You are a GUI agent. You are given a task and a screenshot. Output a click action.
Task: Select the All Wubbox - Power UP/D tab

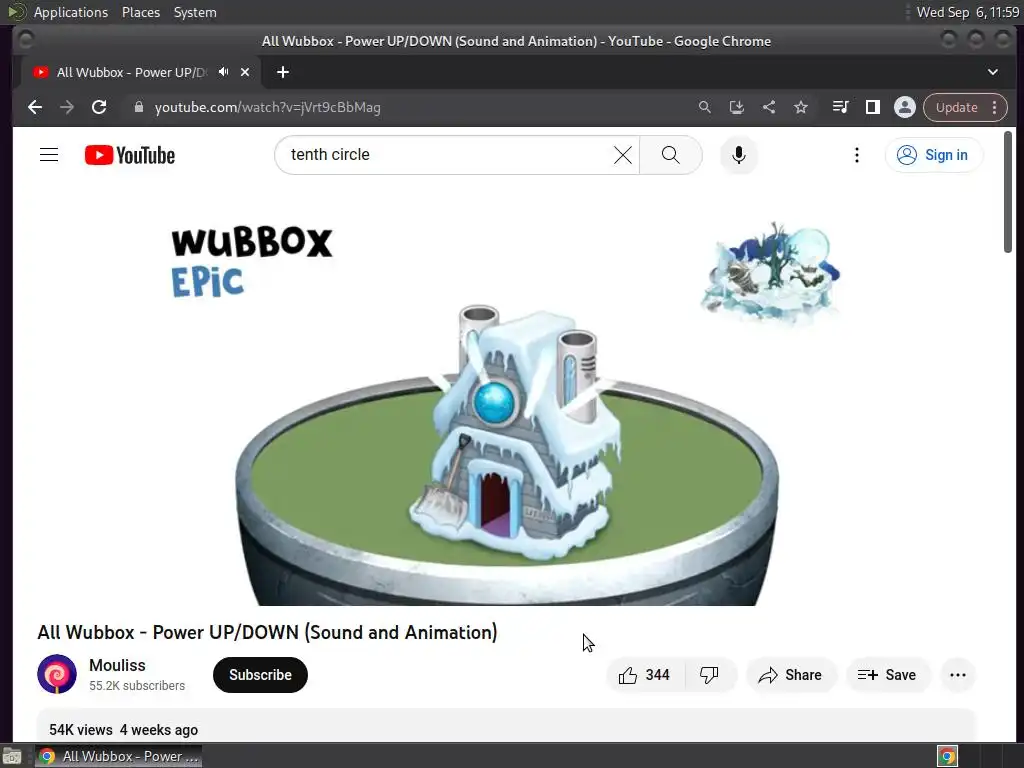(131, 72)
